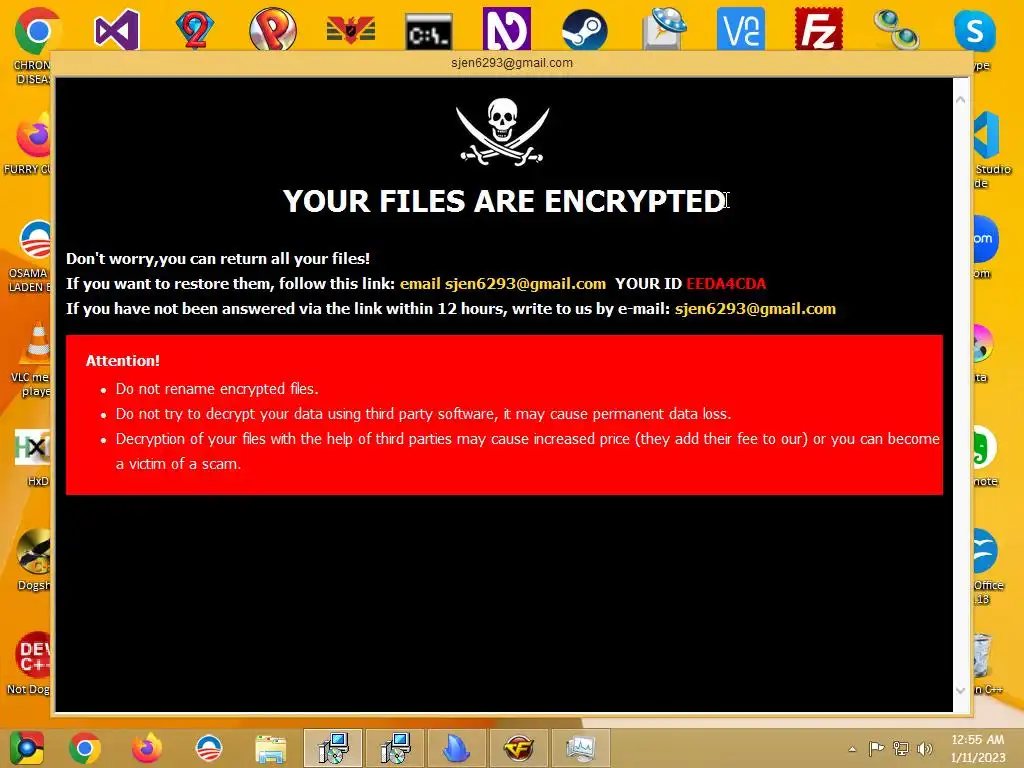Open Skype desktop icon

coord(974,29)
